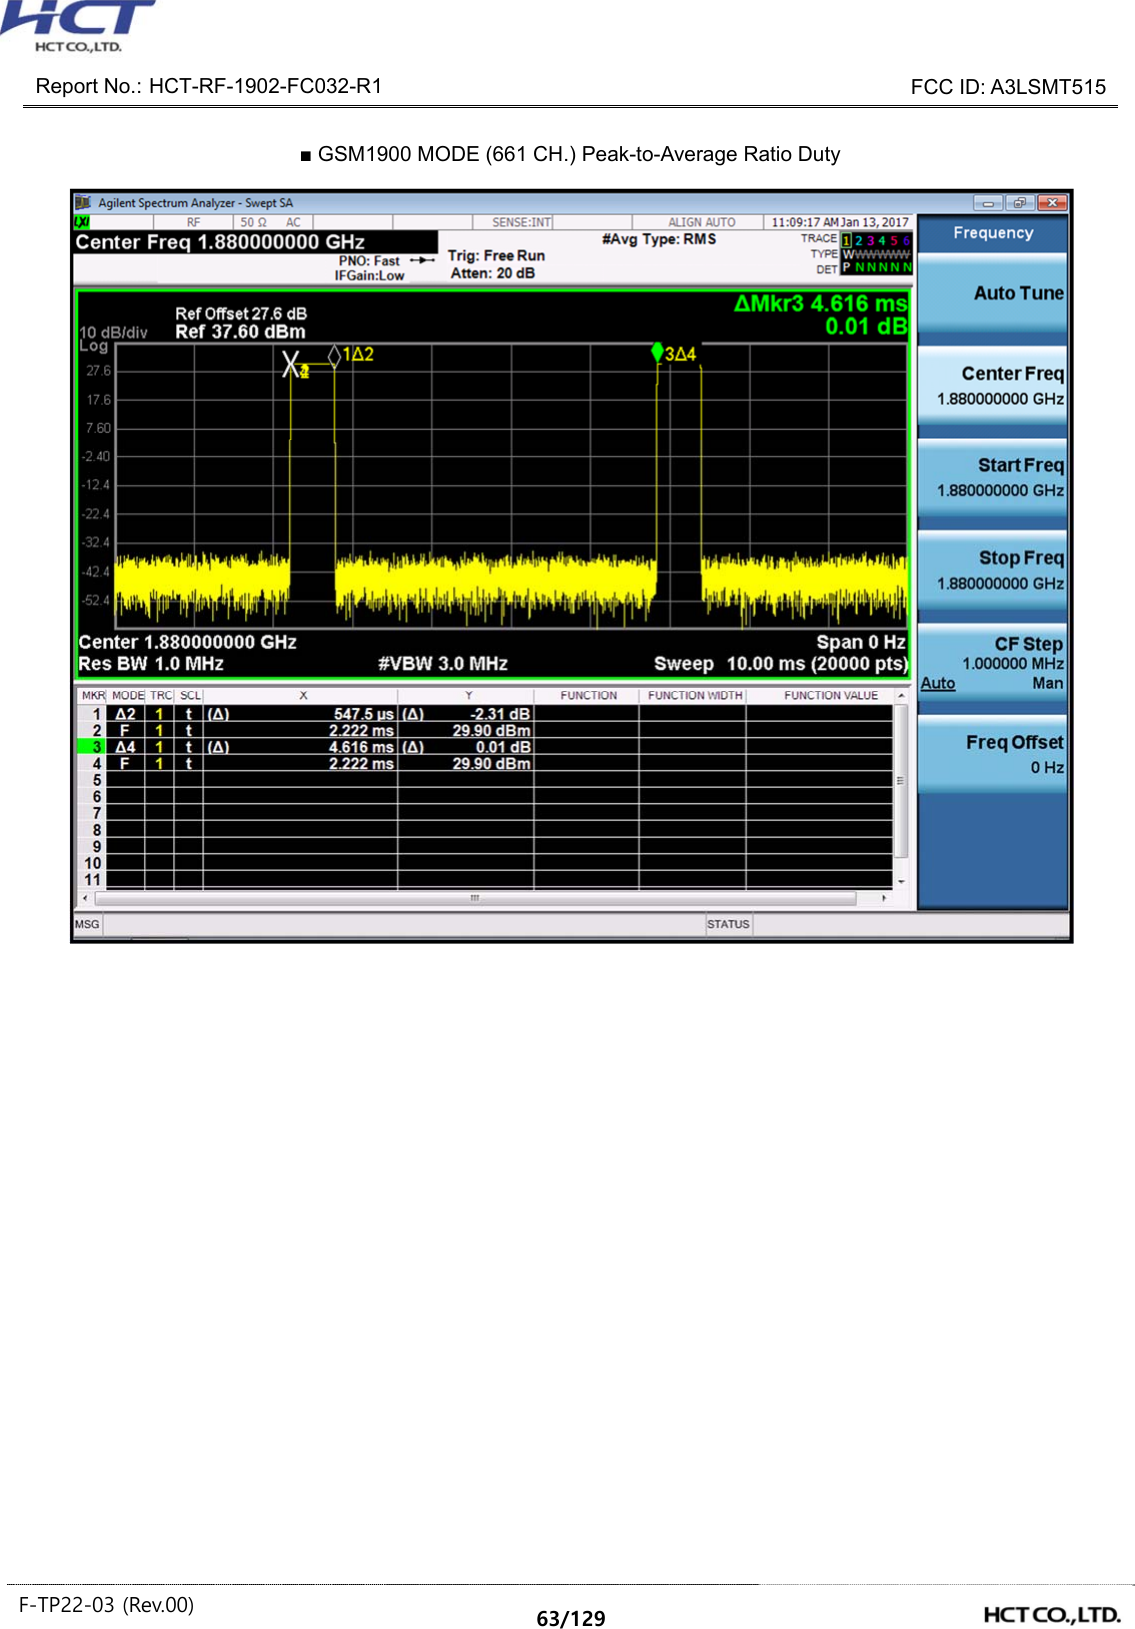This screenshot has height=1629, width=1135.
Task: Close the spectrum analyzer window
Action: (1051, 203)
